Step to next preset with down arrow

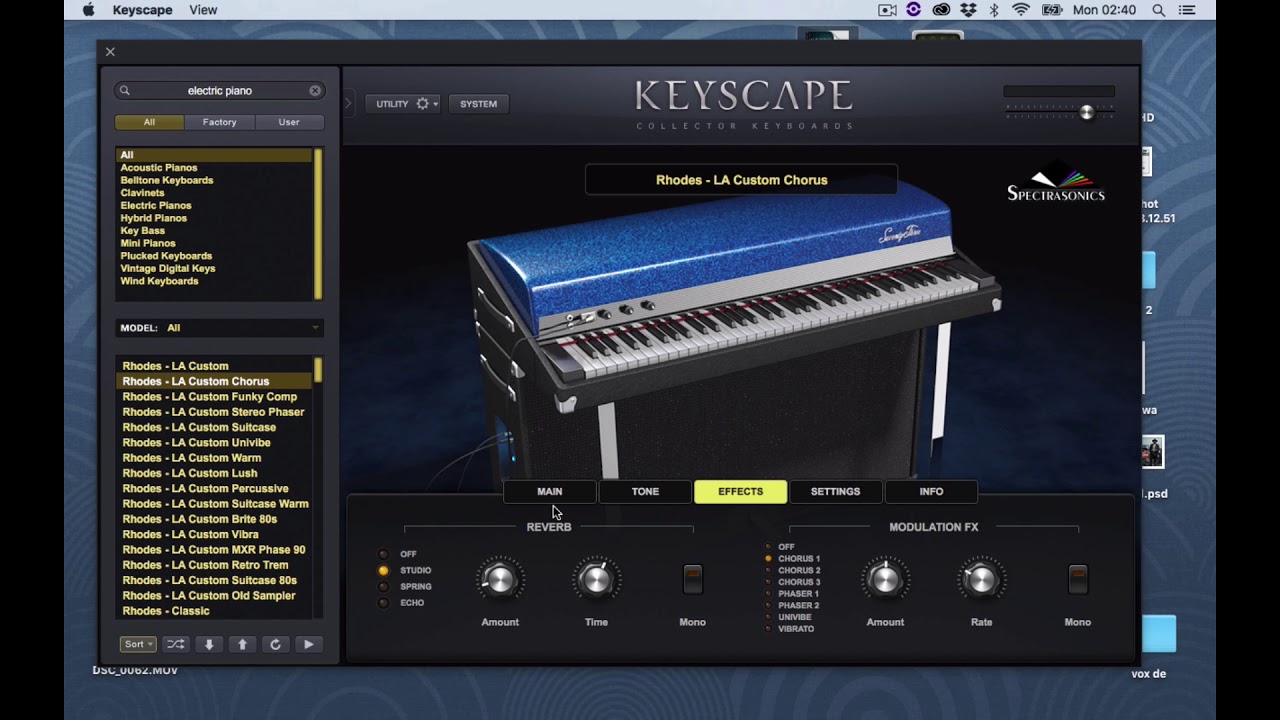pos(209,645)
